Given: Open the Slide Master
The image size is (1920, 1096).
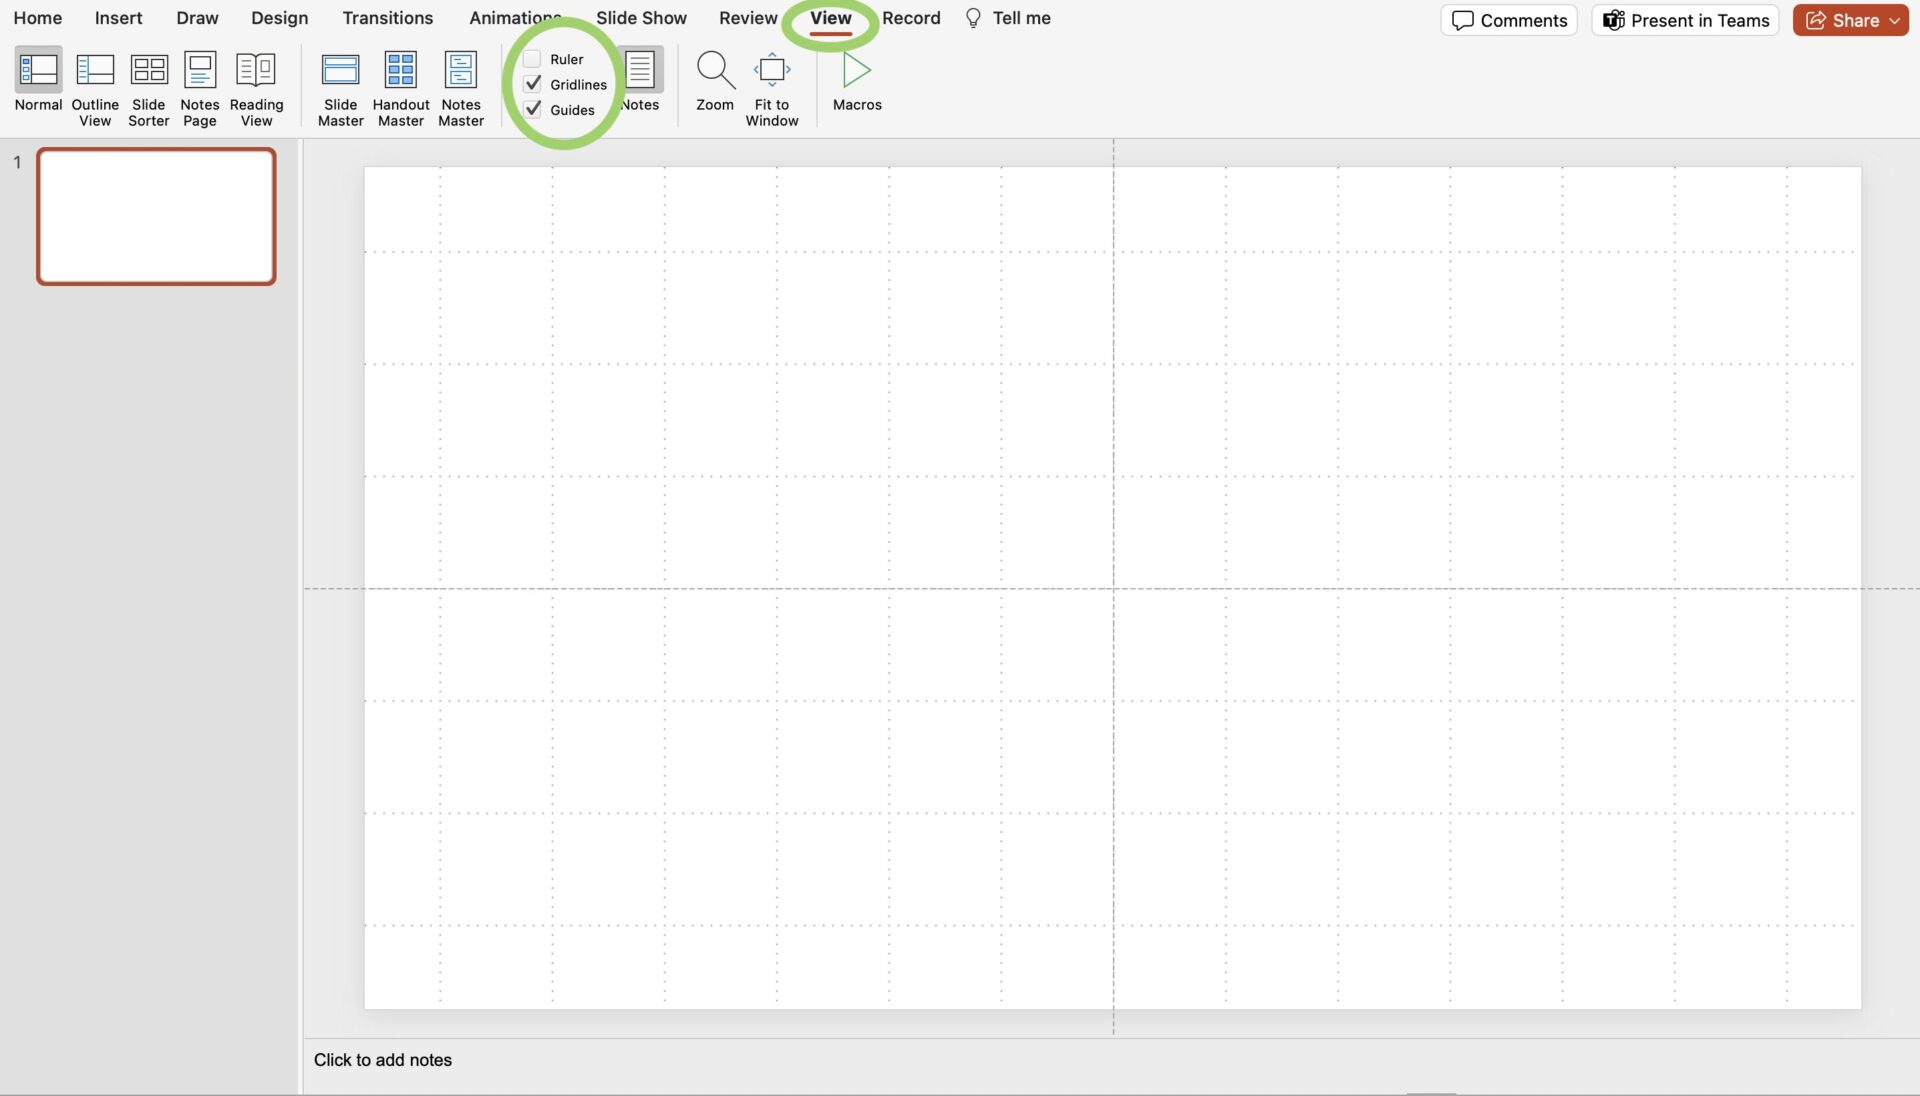Looking at the screenshot, I should 340,89.
